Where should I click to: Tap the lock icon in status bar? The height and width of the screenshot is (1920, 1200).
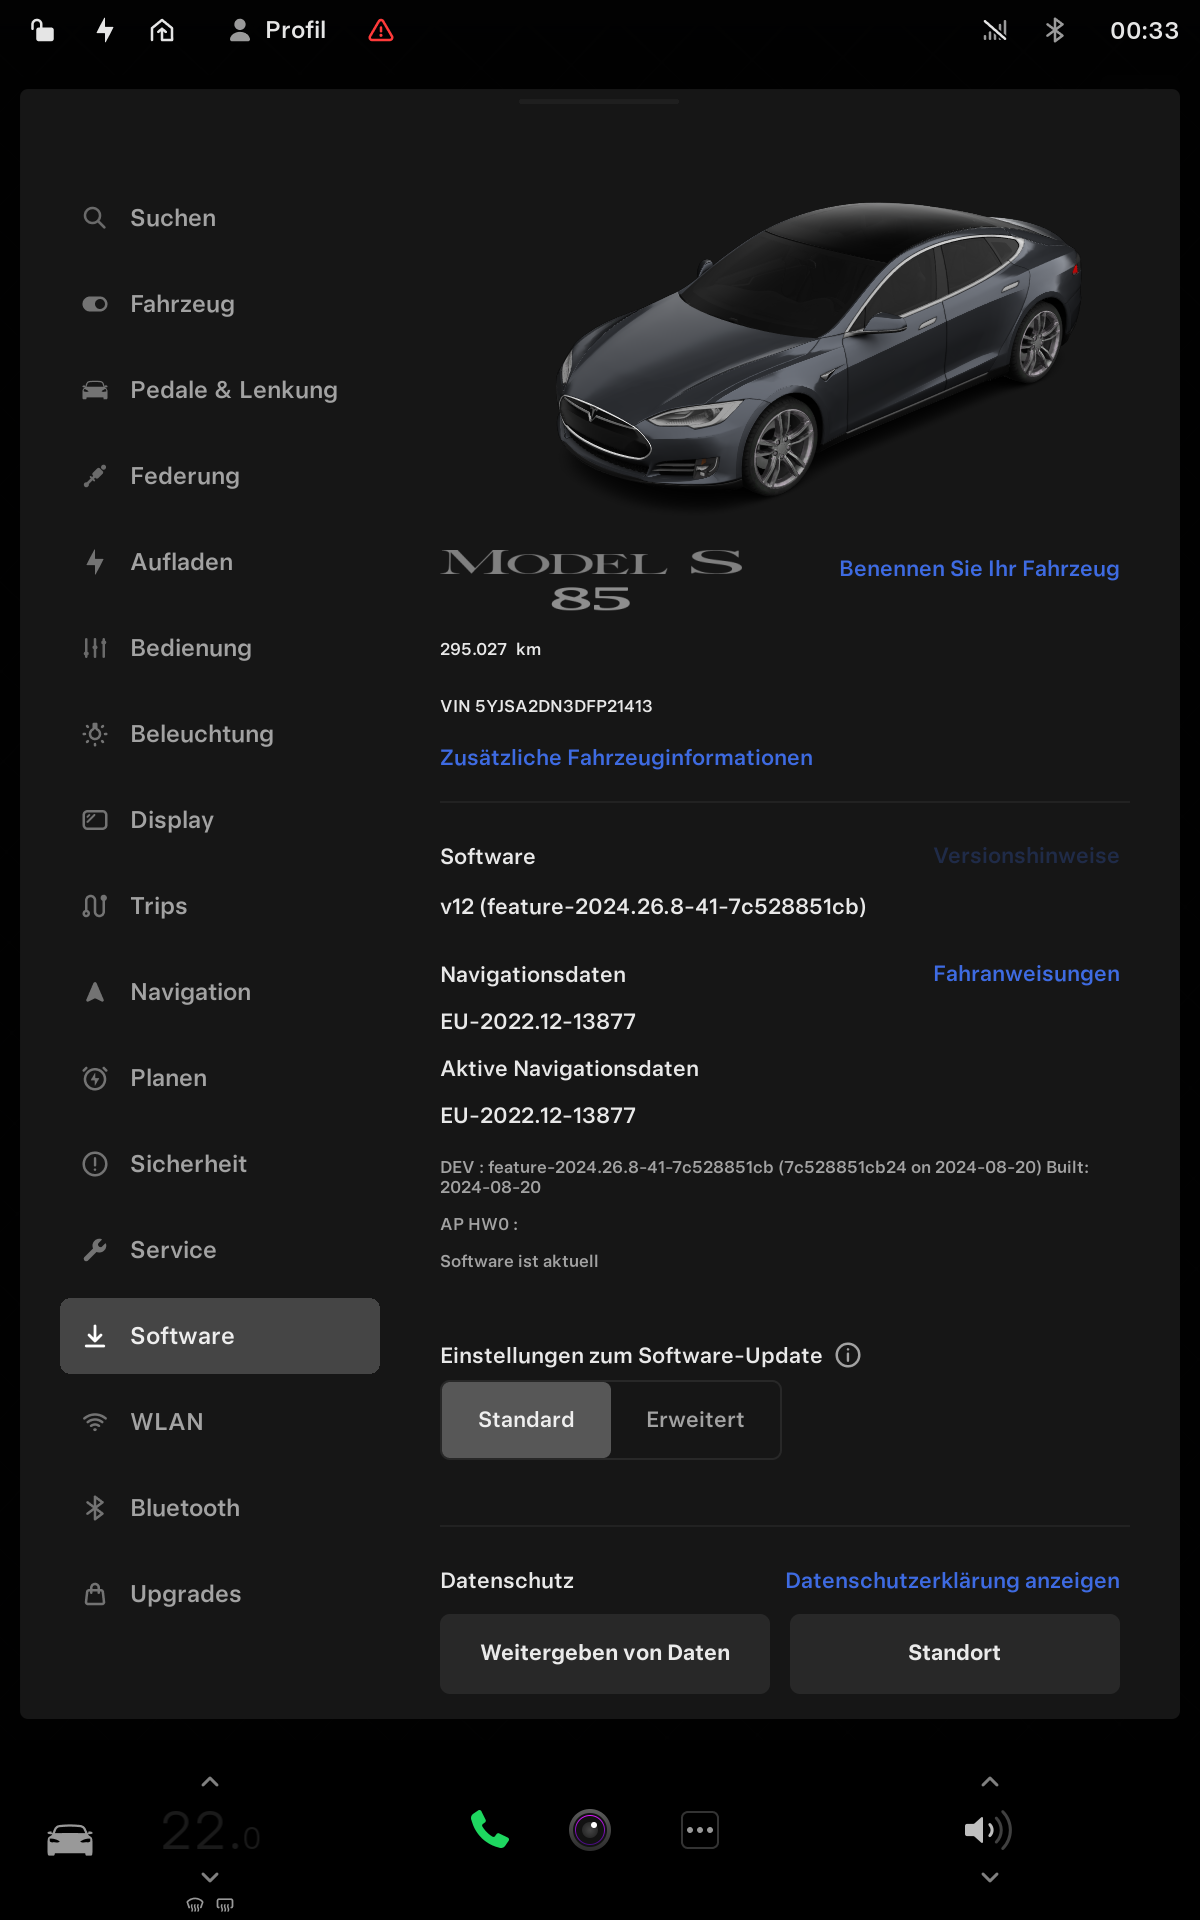pyautogui.click(x=42, y=31)
